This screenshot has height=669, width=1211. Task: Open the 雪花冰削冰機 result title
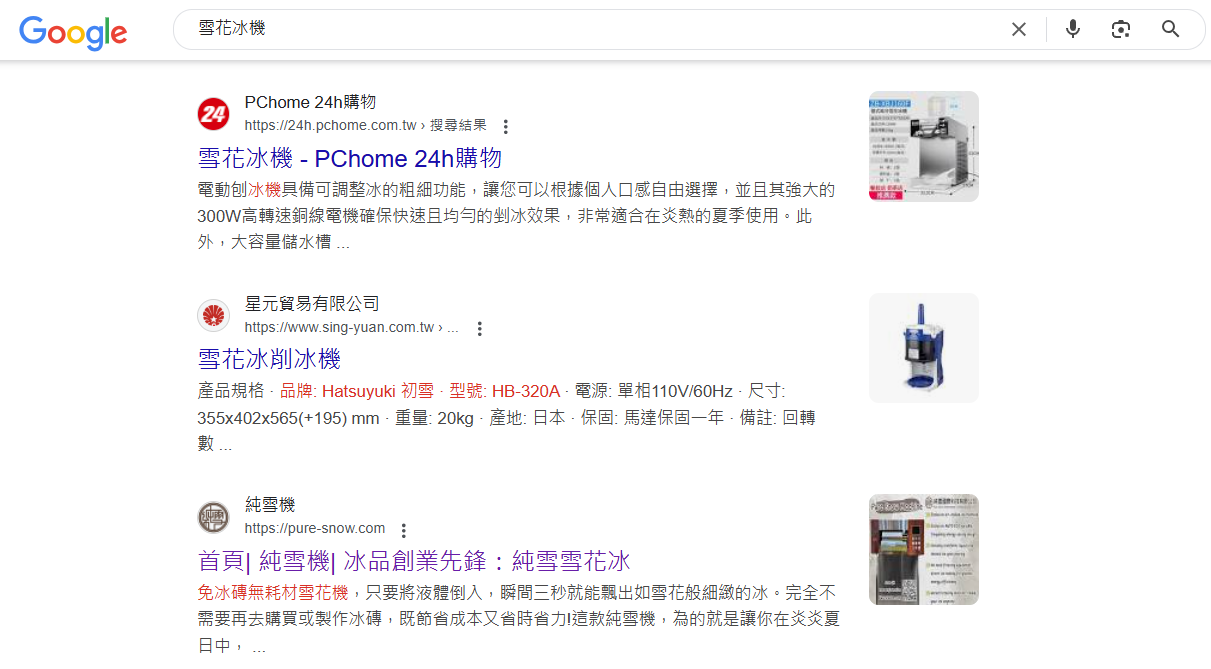(x=269, y=359)
